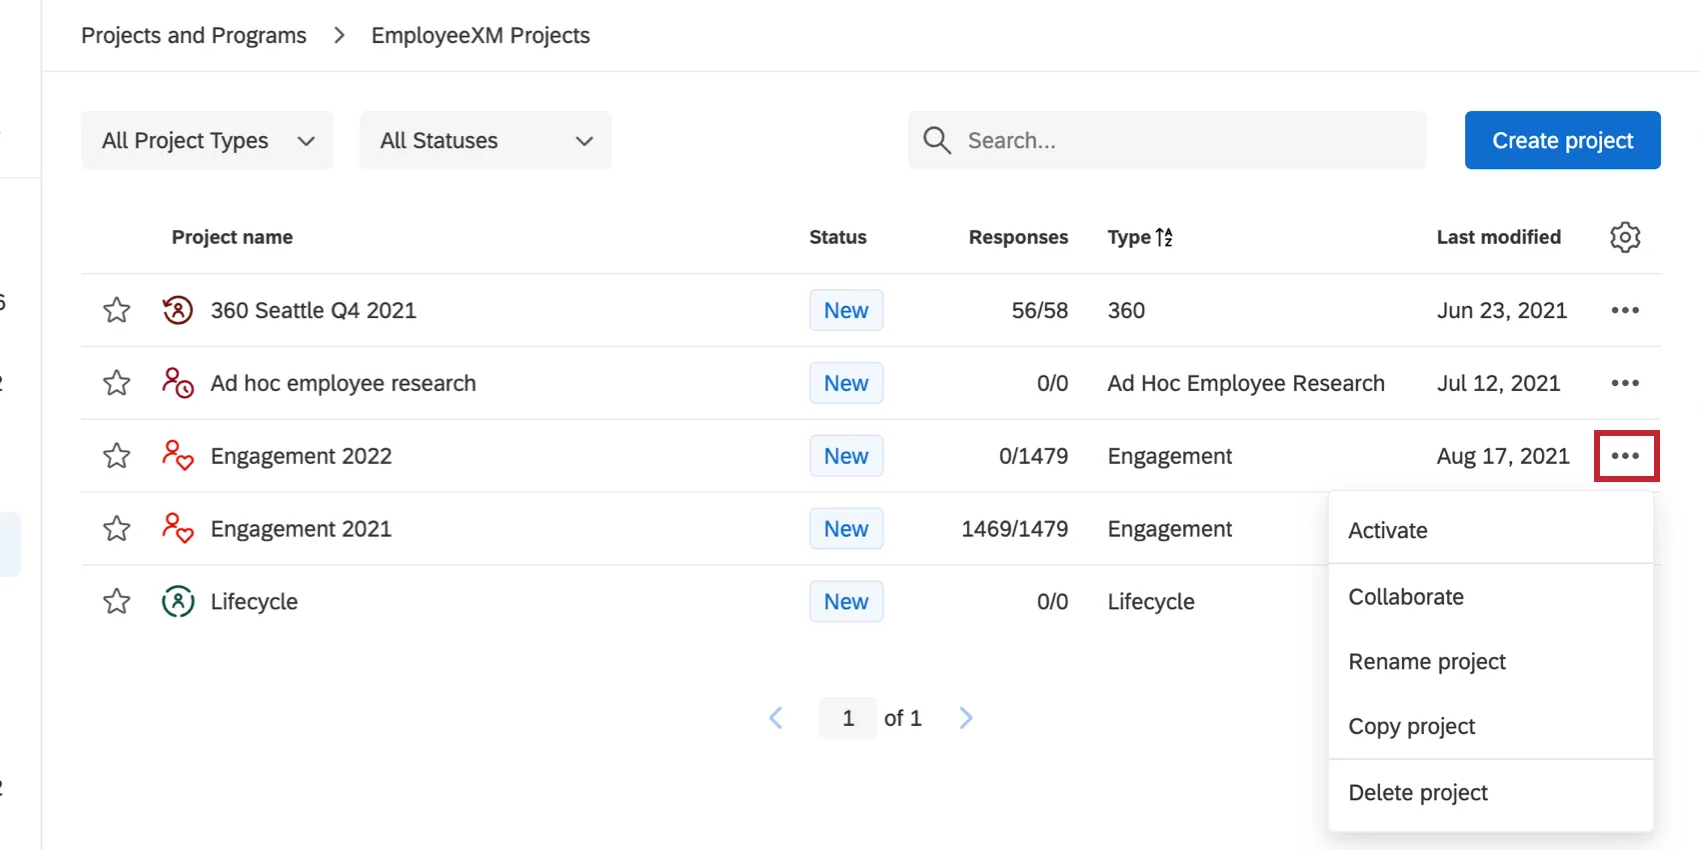Select Activate from the context menu
Screen dimensions: 1700x850
1388,530
